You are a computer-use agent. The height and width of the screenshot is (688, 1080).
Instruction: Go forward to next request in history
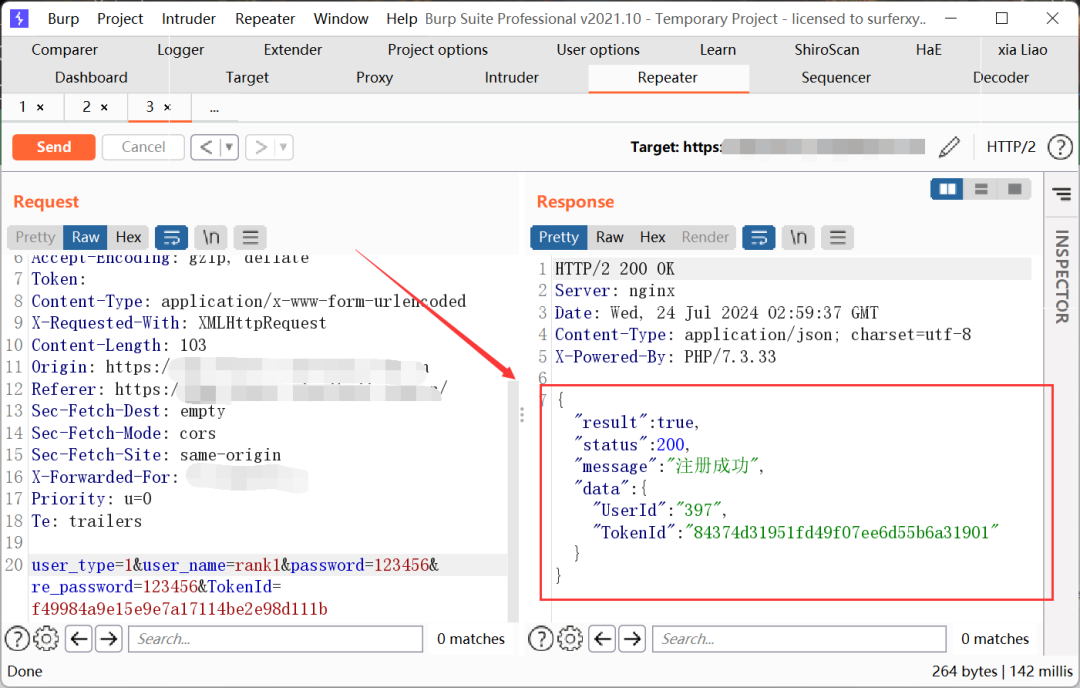(260, 147)
